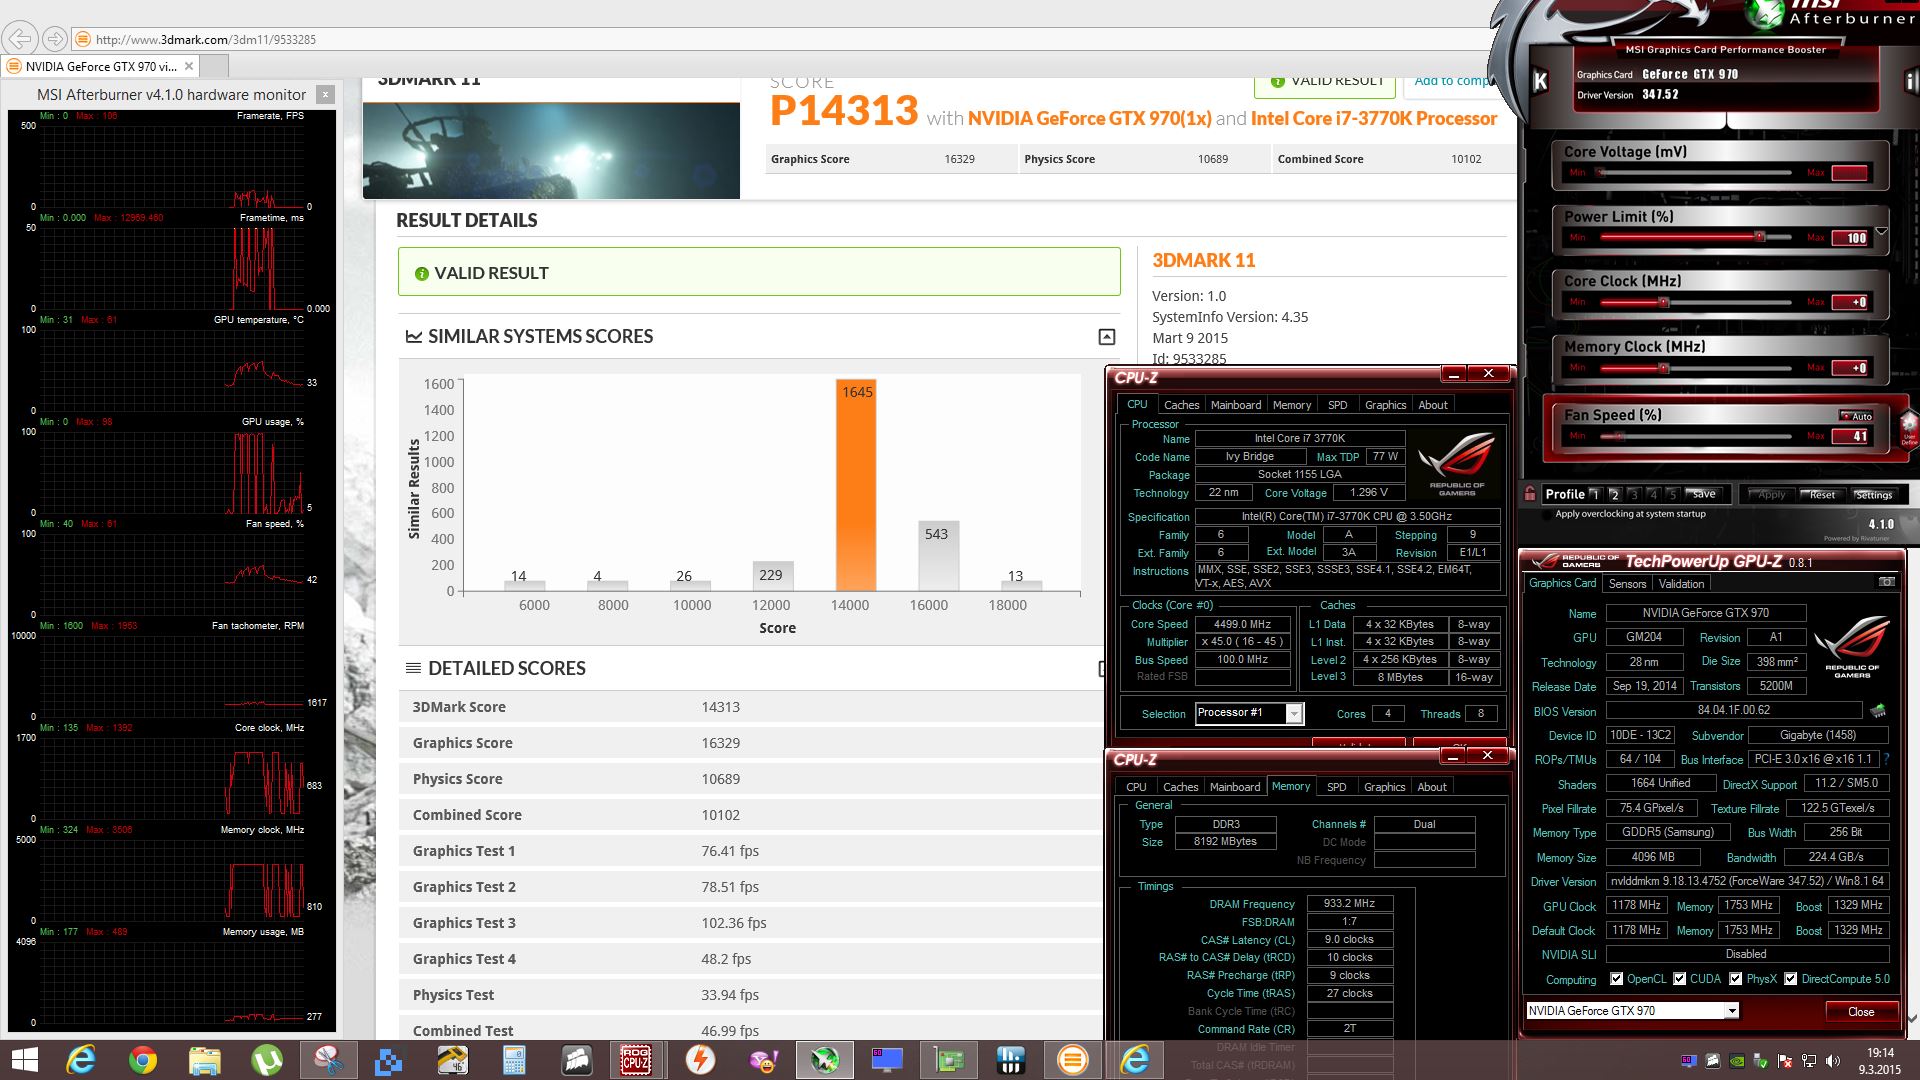Open the Processor #1 selection dropdown
The width and height of the screenshot is (1920, 1080).
(1294, 714)
